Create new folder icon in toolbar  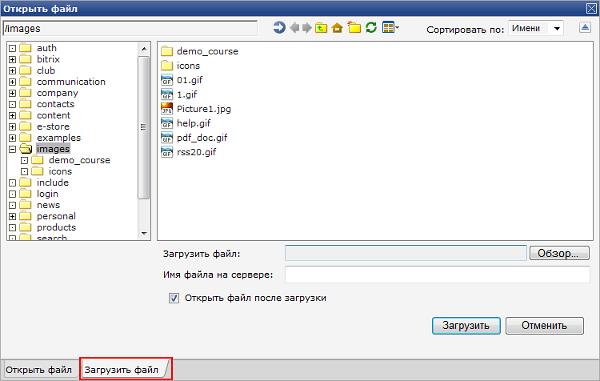[354, 28]
